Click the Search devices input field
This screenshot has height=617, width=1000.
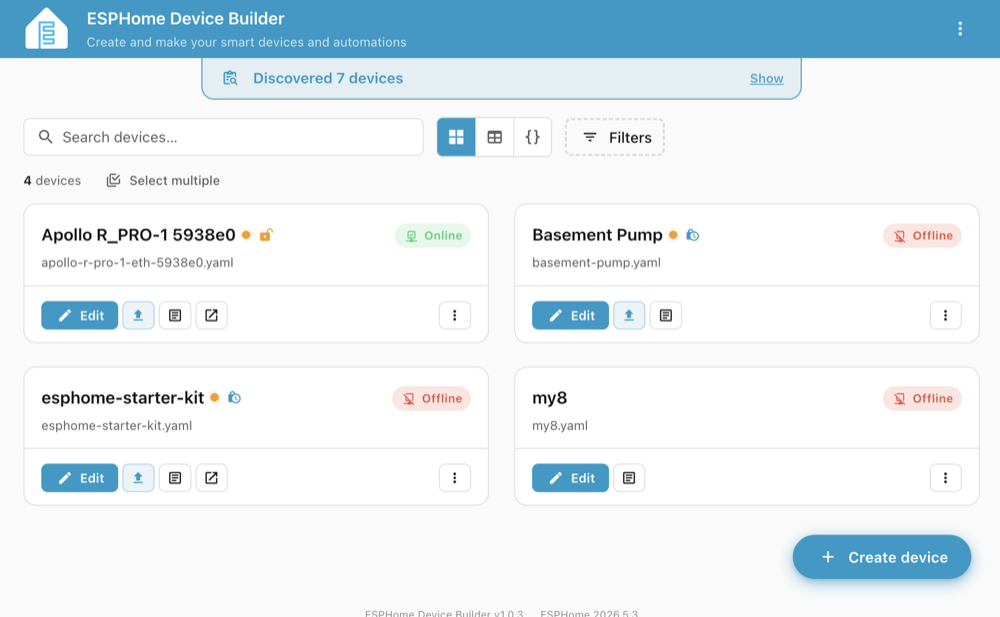click(x=223, y=137)
